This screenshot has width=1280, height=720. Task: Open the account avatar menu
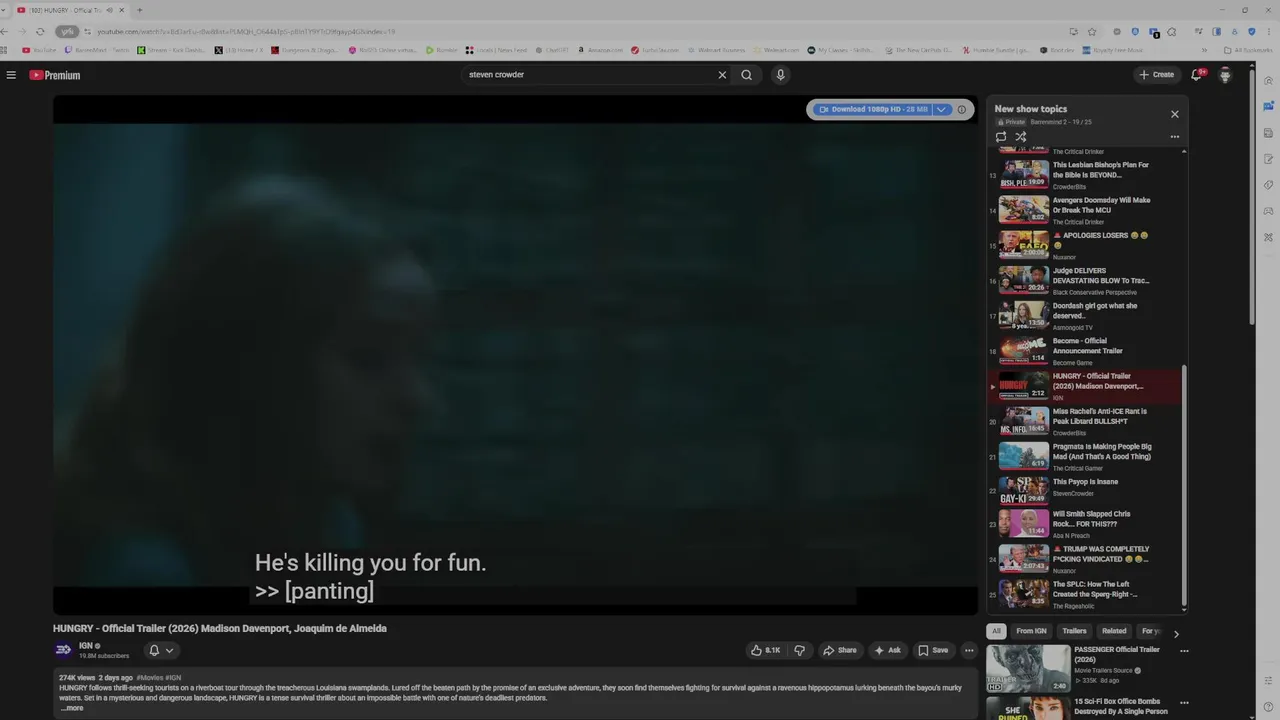click(1225, 75)
